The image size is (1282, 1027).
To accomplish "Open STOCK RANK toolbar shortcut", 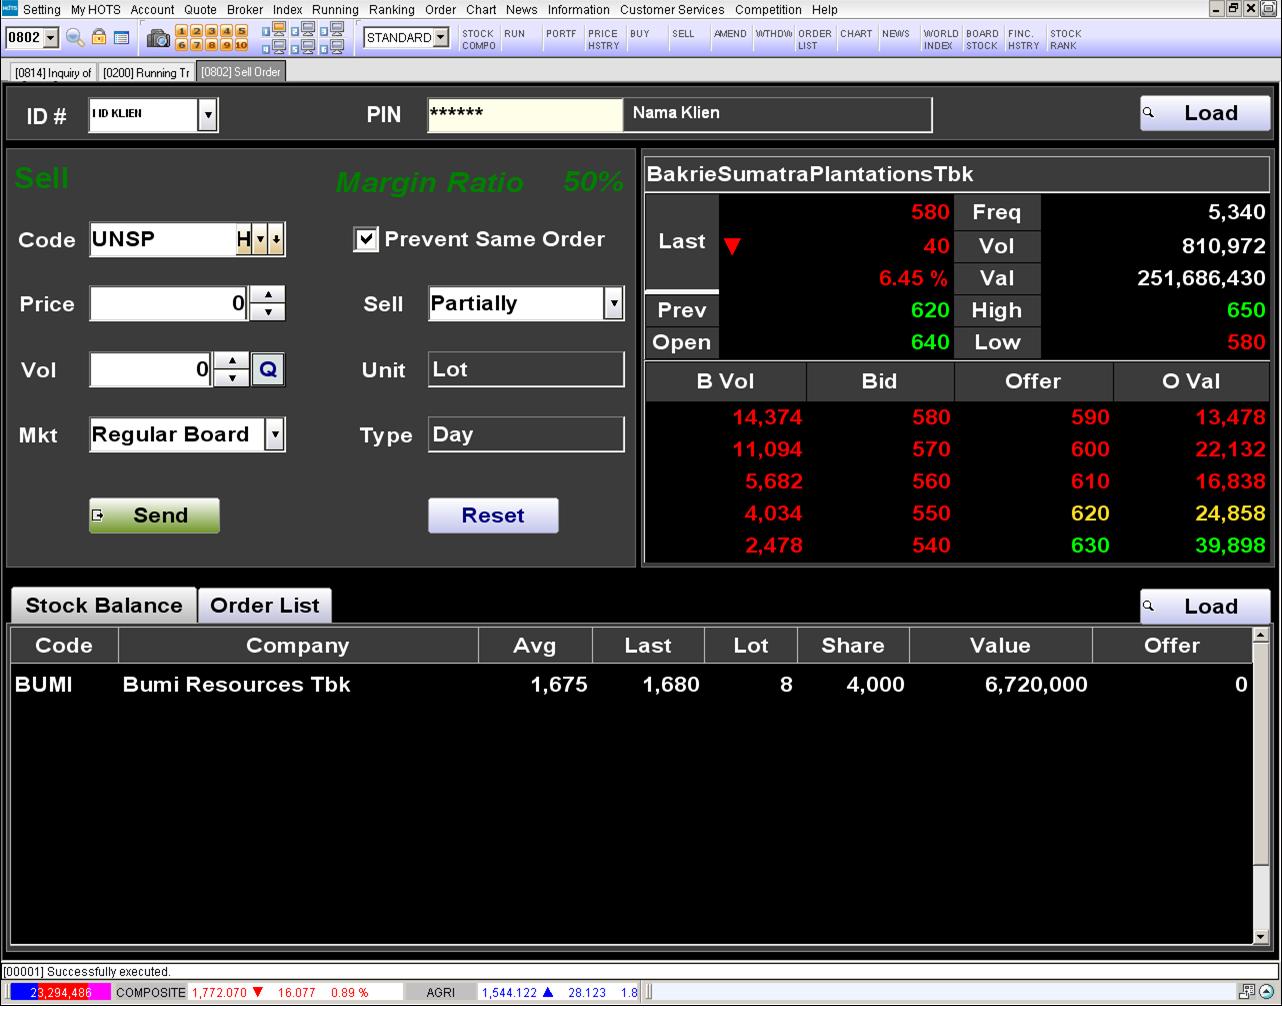I will click(x=1065, y=39).
